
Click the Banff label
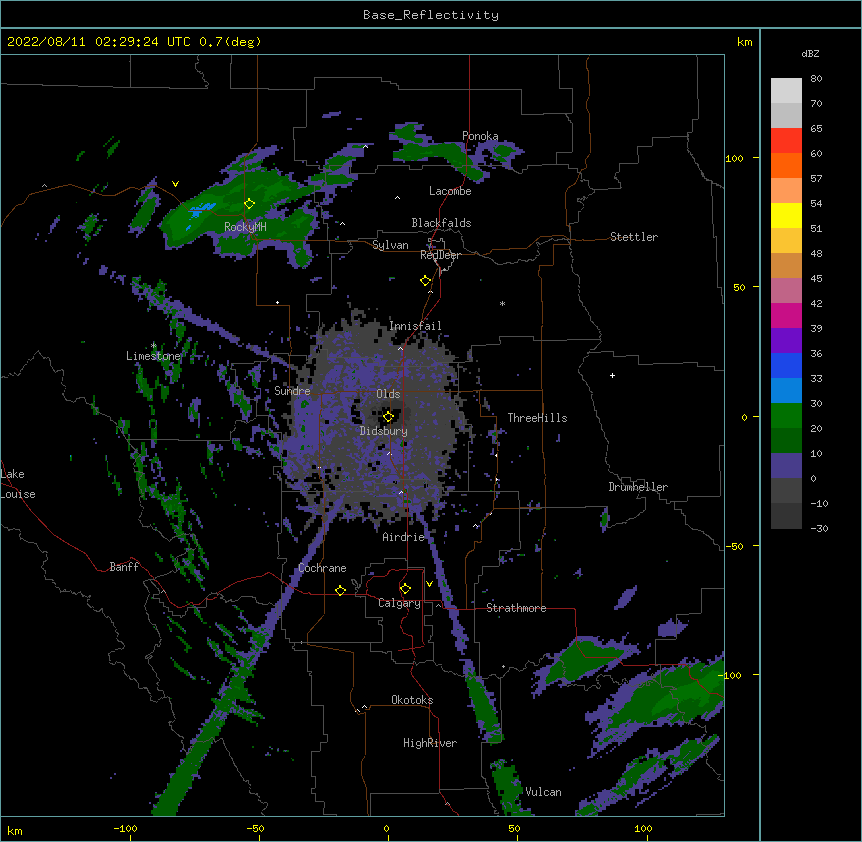(x=124, y=567)
